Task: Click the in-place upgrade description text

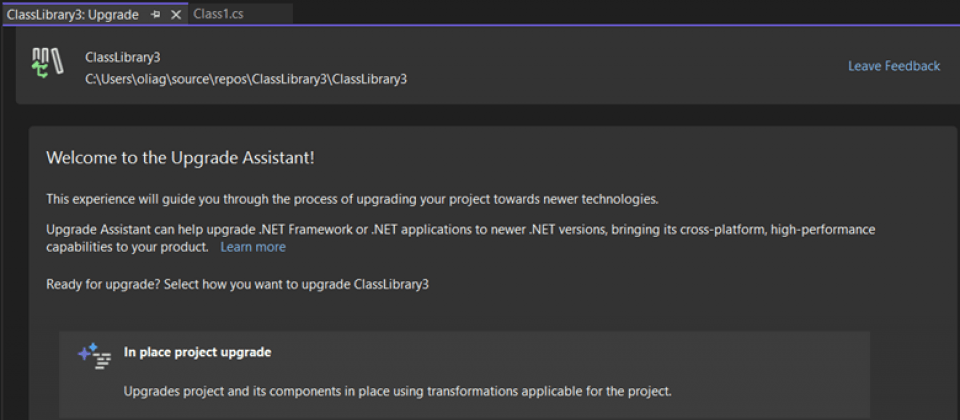Action: pos(397,390)
